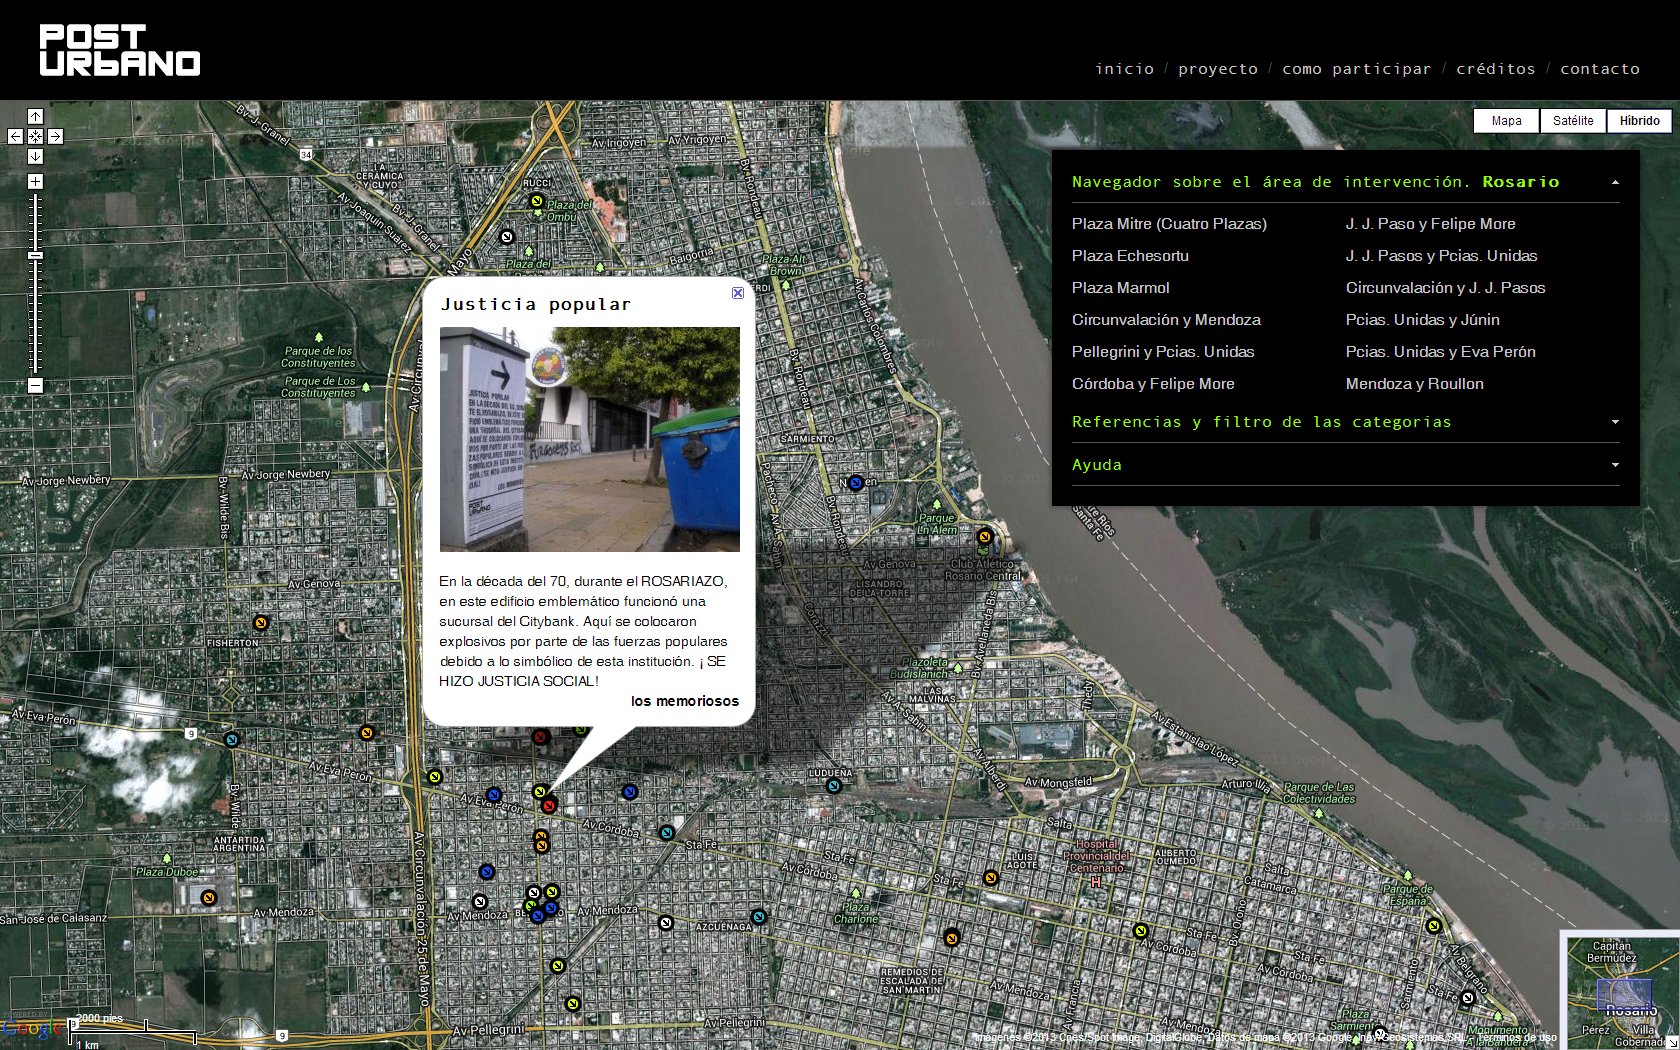Click the Post Urbano logo
Viewport: 1680px width, 1050px height.
(x=119, y=50)
